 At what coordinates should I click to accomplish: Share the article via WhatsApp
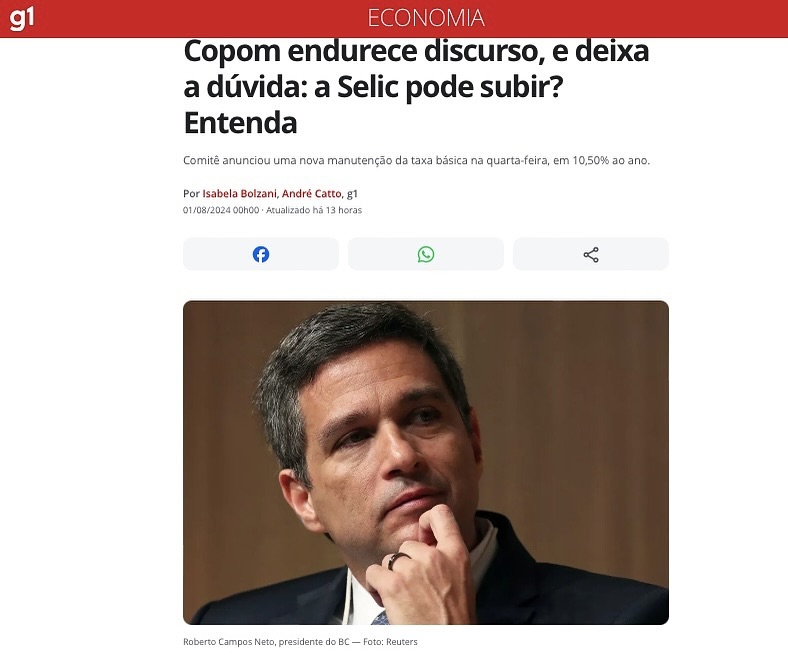[x=426, y=254]
